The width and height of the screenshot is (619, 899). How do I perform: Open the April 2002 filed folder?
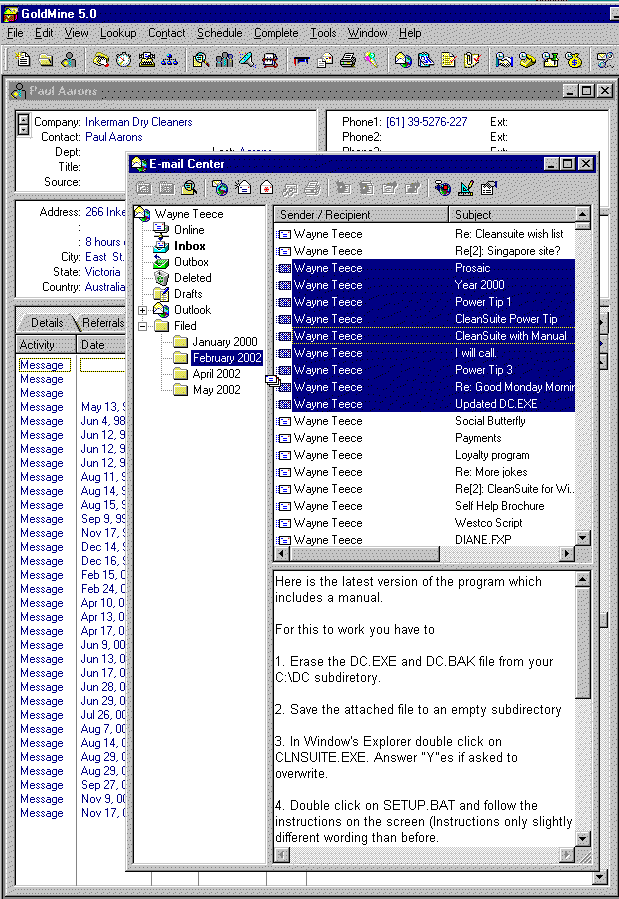216,374
